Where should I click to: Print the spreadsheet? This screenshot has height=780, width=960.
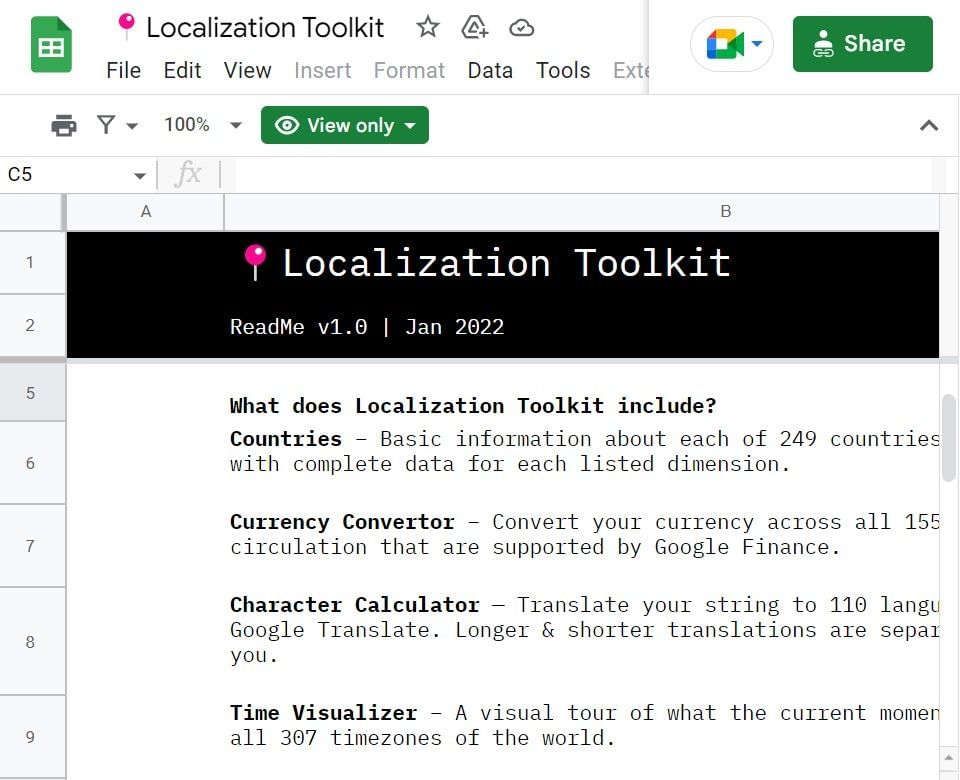(x=63, y=125)
